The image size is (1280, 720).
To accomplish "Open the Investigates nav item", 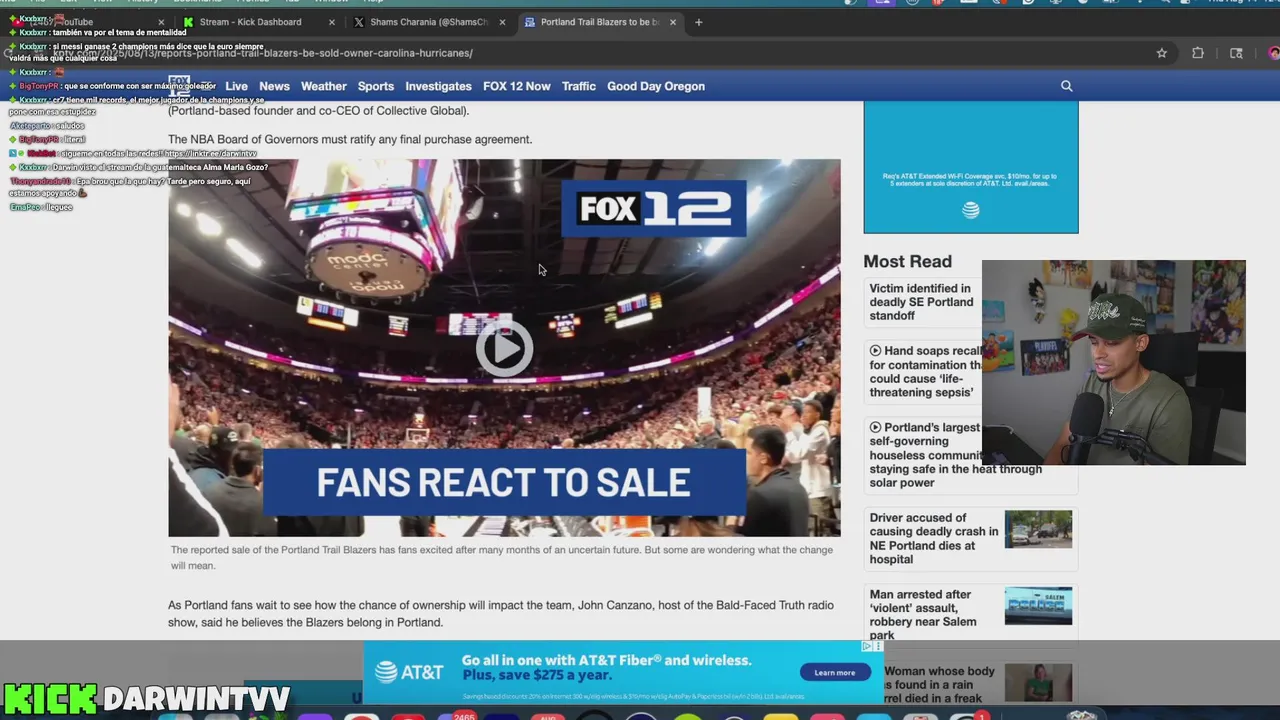I will tap(438, 86).
